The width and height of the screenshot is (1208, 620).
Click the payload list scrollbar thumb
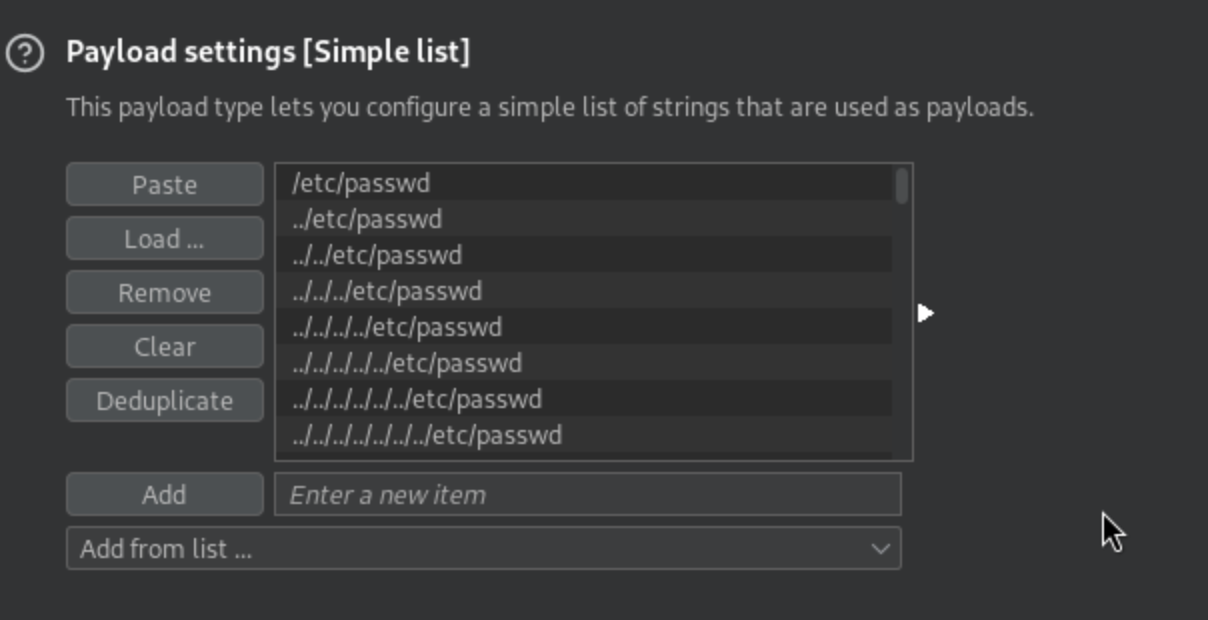(x=902, y=186)
